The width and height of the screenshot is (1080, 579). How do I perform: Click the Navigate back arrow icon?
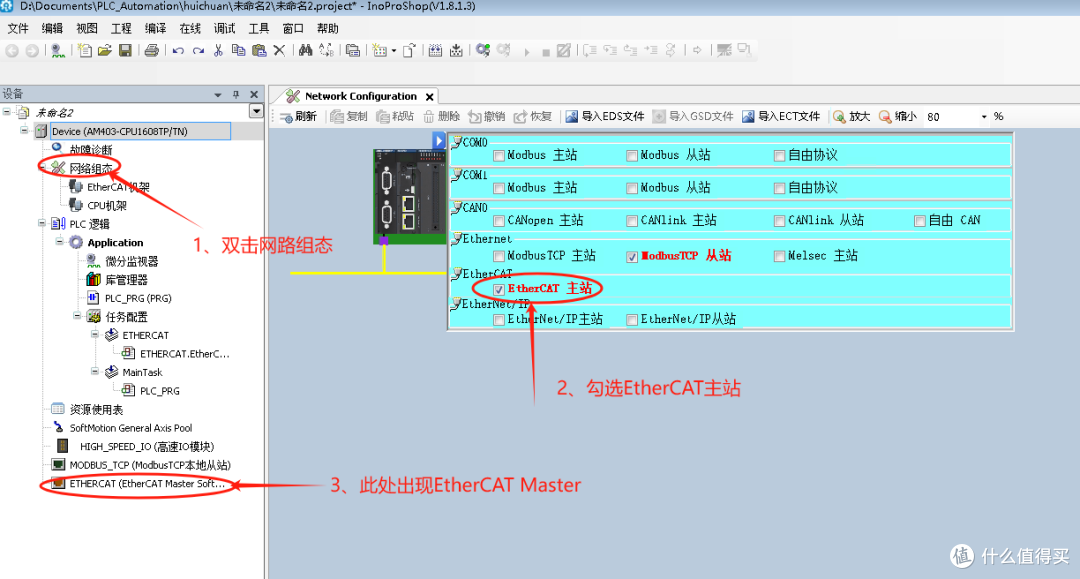click(x=12, y=50)
